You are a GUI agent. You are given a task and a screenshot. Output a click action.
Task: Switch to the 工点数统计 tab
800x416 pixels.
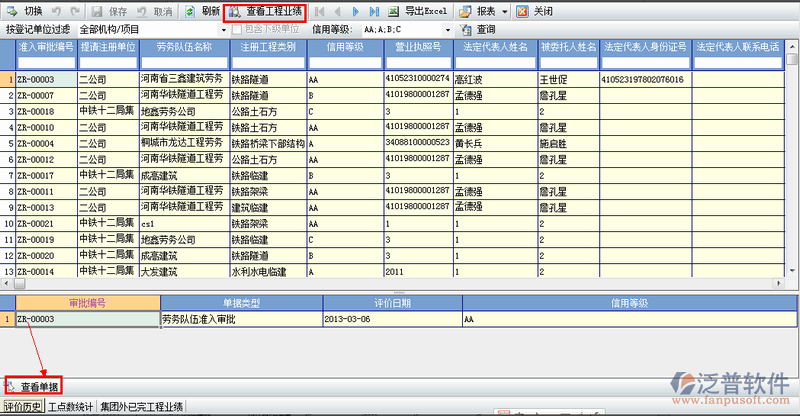[71, 407]
